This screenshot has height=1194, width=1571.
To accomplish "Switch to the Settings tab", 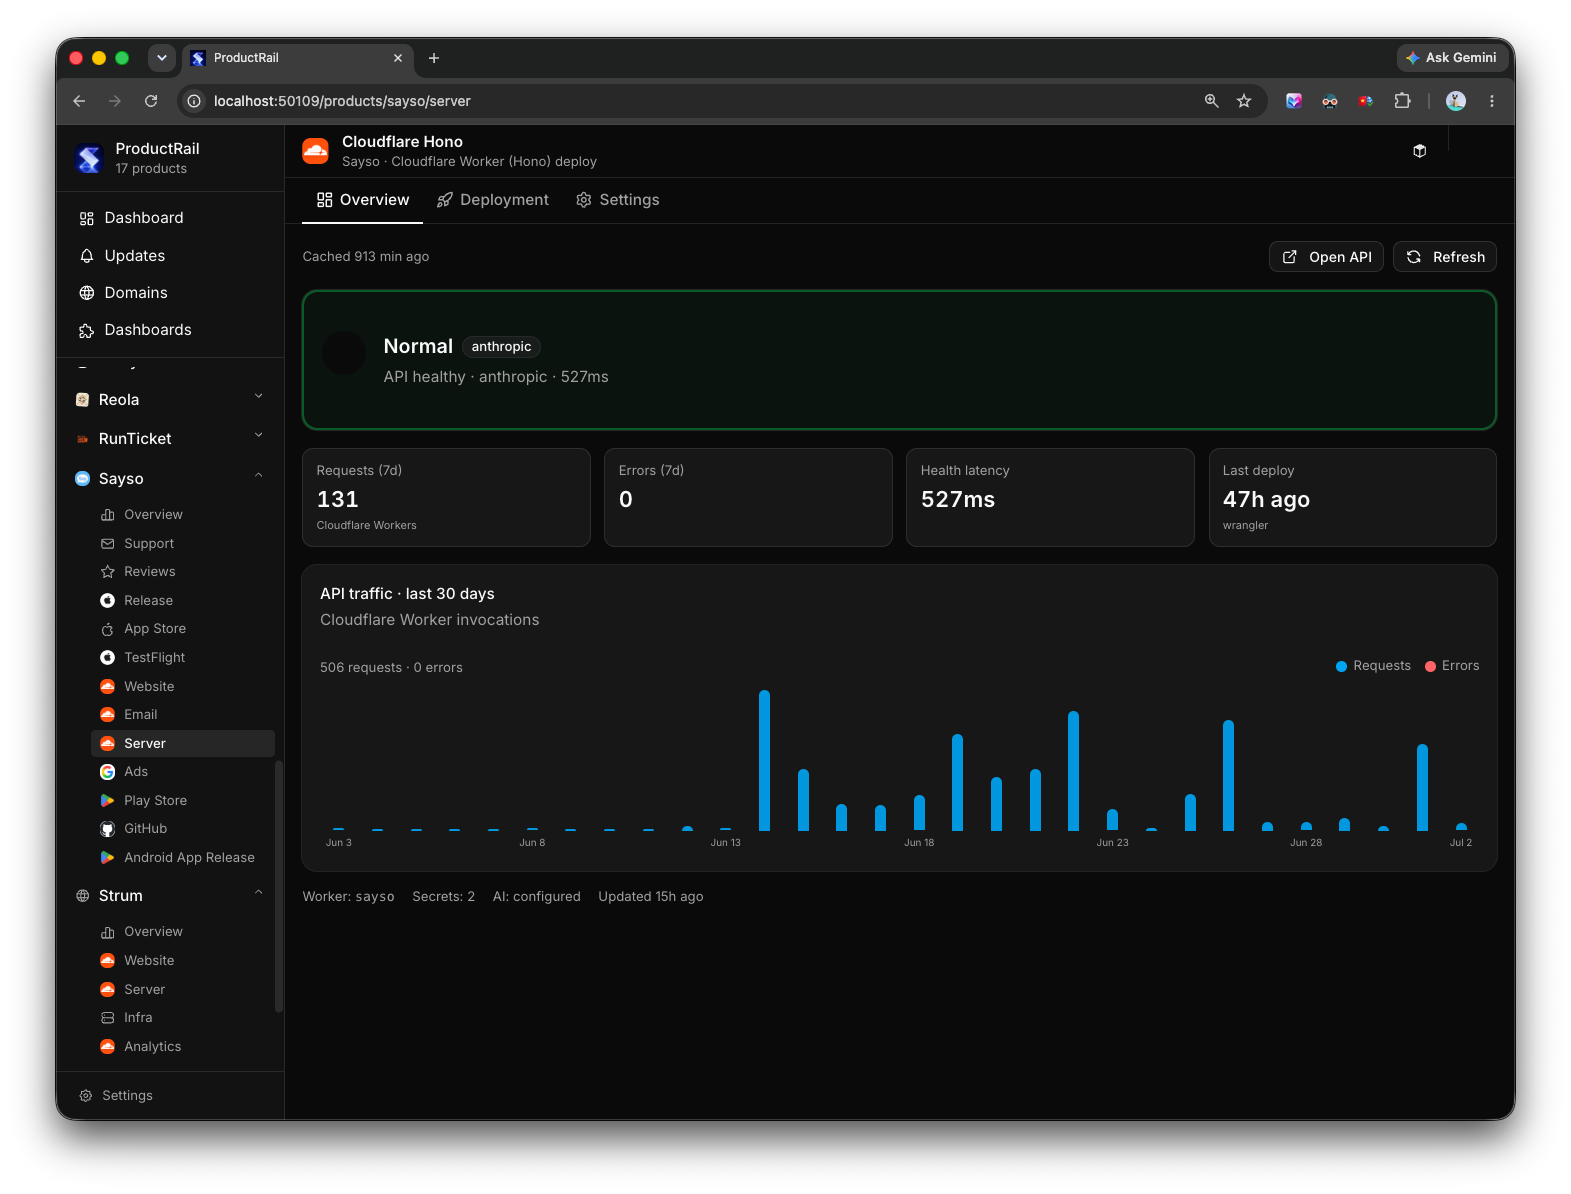I will click(618, 200).
